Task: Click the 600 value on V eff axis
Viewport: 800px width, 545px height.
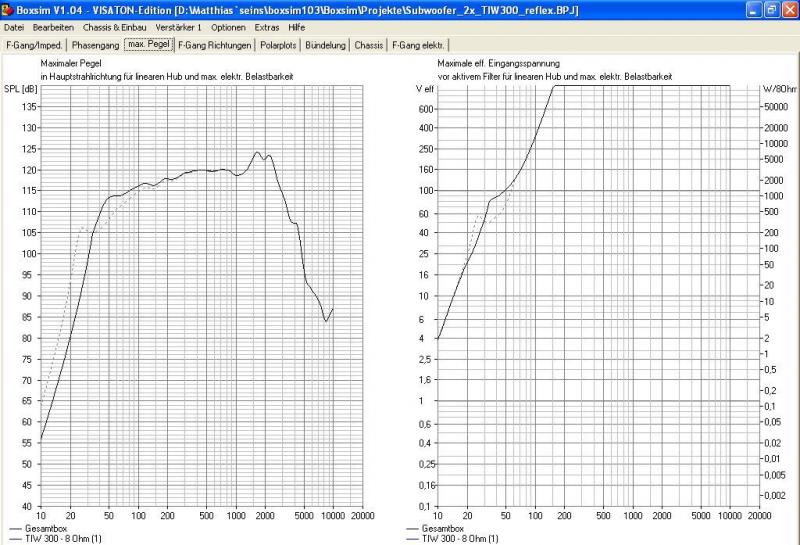Action: pos(426,109)
